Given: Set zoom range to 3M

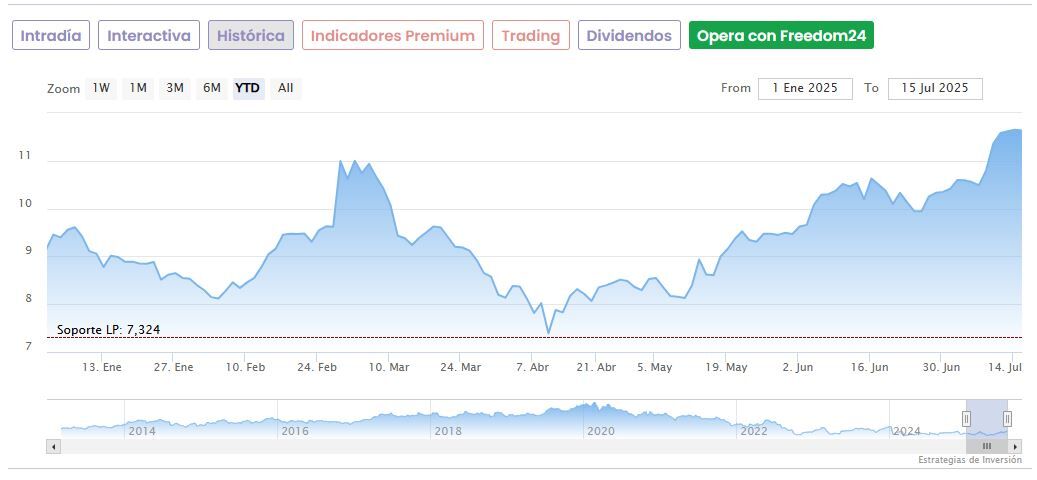Looking at the screenshot, I should click(175, 88).
